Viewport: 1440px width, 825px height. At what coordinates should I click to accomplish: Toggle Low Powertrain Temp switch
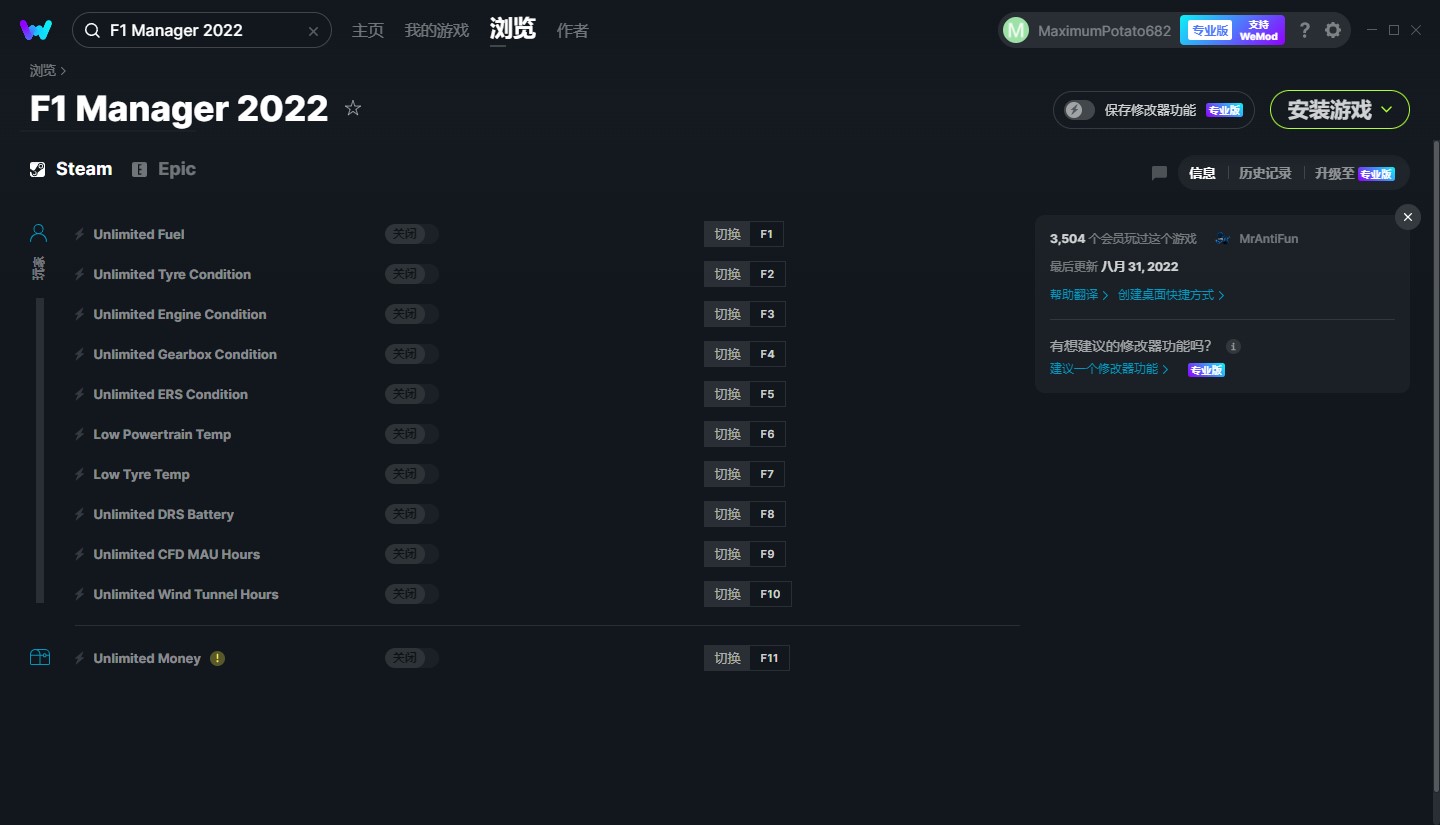(x=412, y=434)
